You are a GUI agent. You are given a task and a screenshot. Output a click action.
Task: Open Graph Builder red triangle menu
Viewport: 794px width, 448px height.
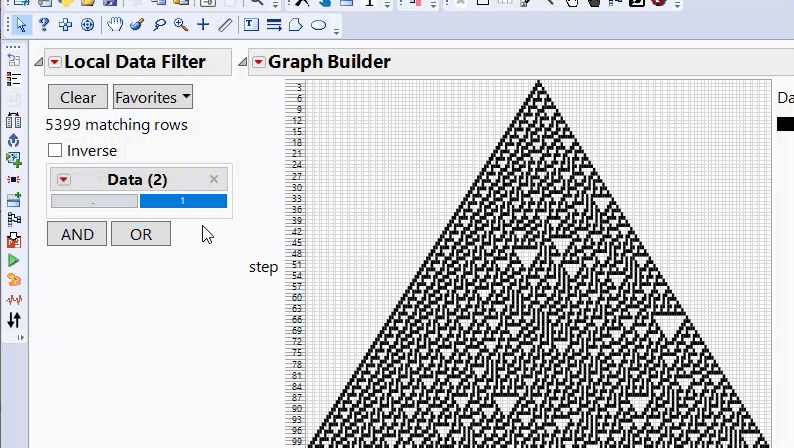259,62
